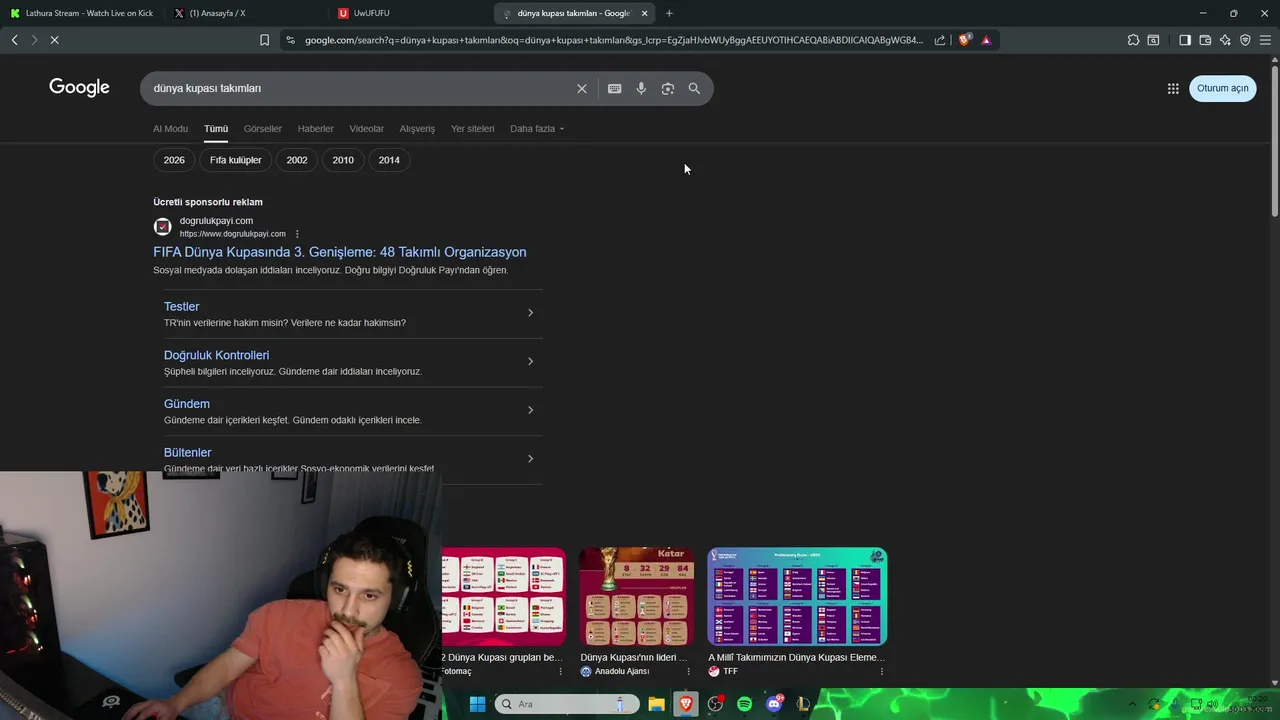Screen dimensions: 1280x720
Task: Share this page from address bar
Action: [x=940, y=40]
